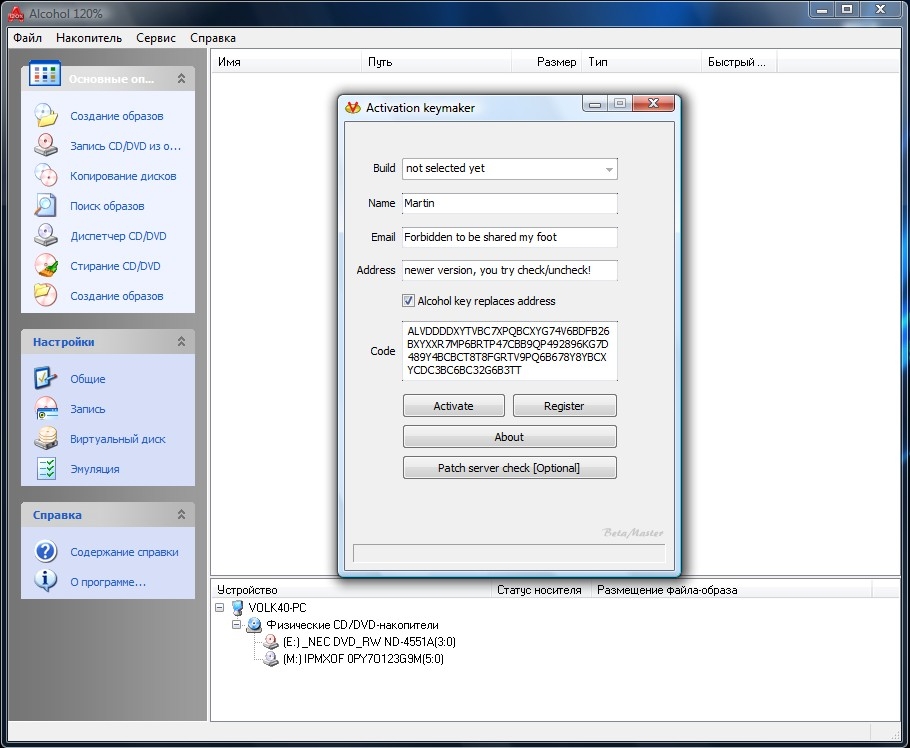Click the Копирование дисков disc icon
The image size is (910, 748).
click(x=46, y=175)
